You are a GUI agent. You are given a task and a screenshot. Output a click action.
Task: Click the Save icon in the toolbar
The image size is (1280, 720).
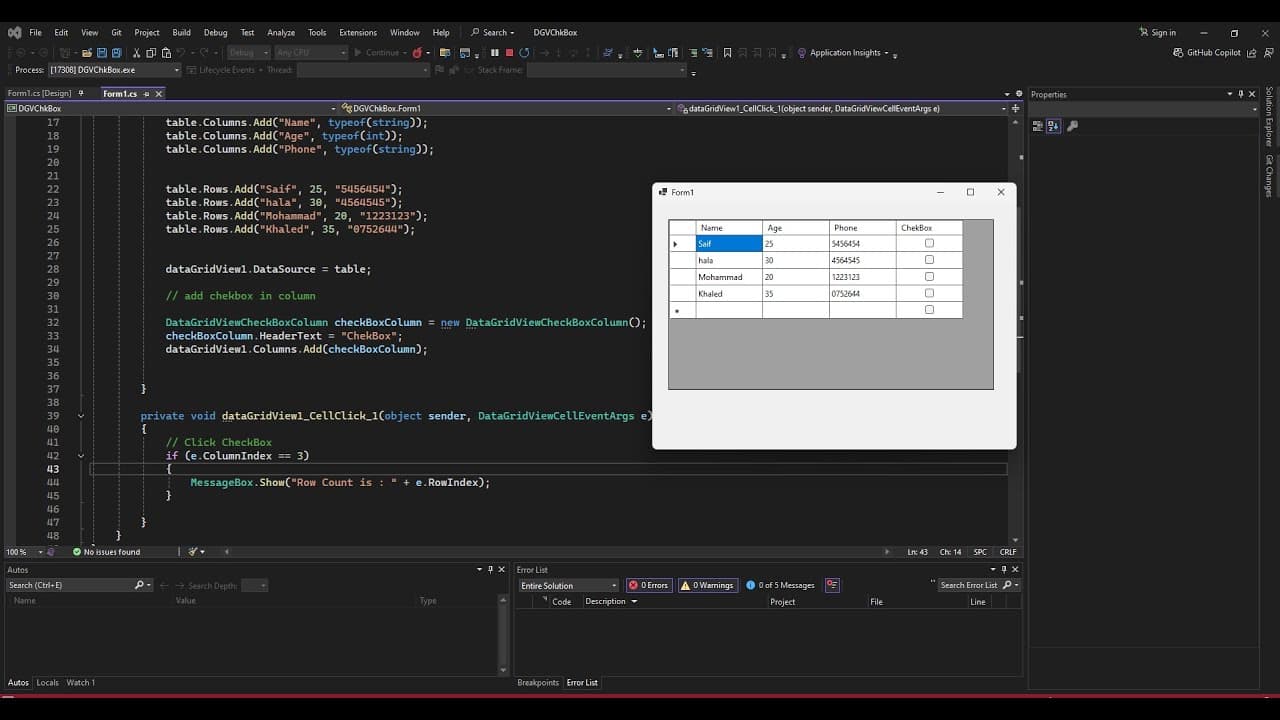coord(102,52)
